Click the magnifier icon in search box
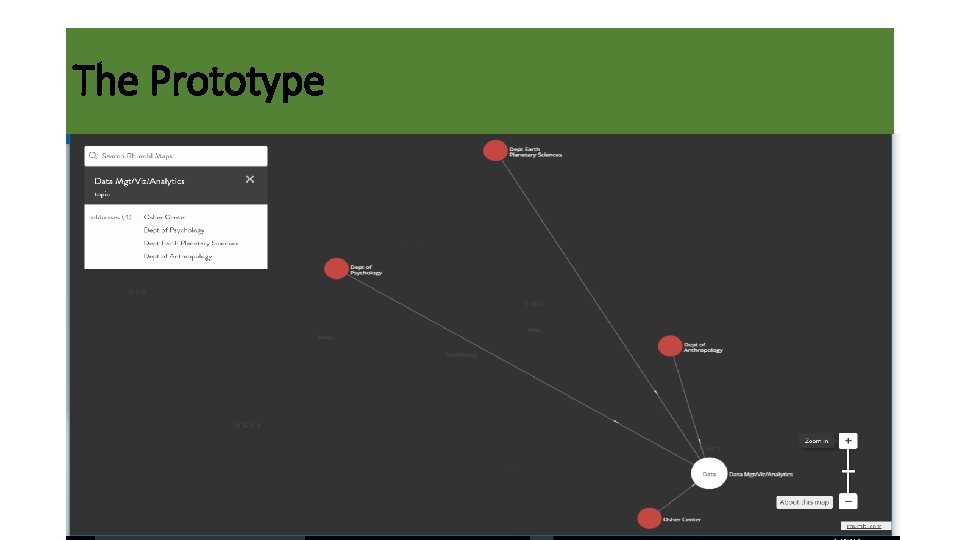Screen dimensions: 960x540 click(x=93, y=156)
